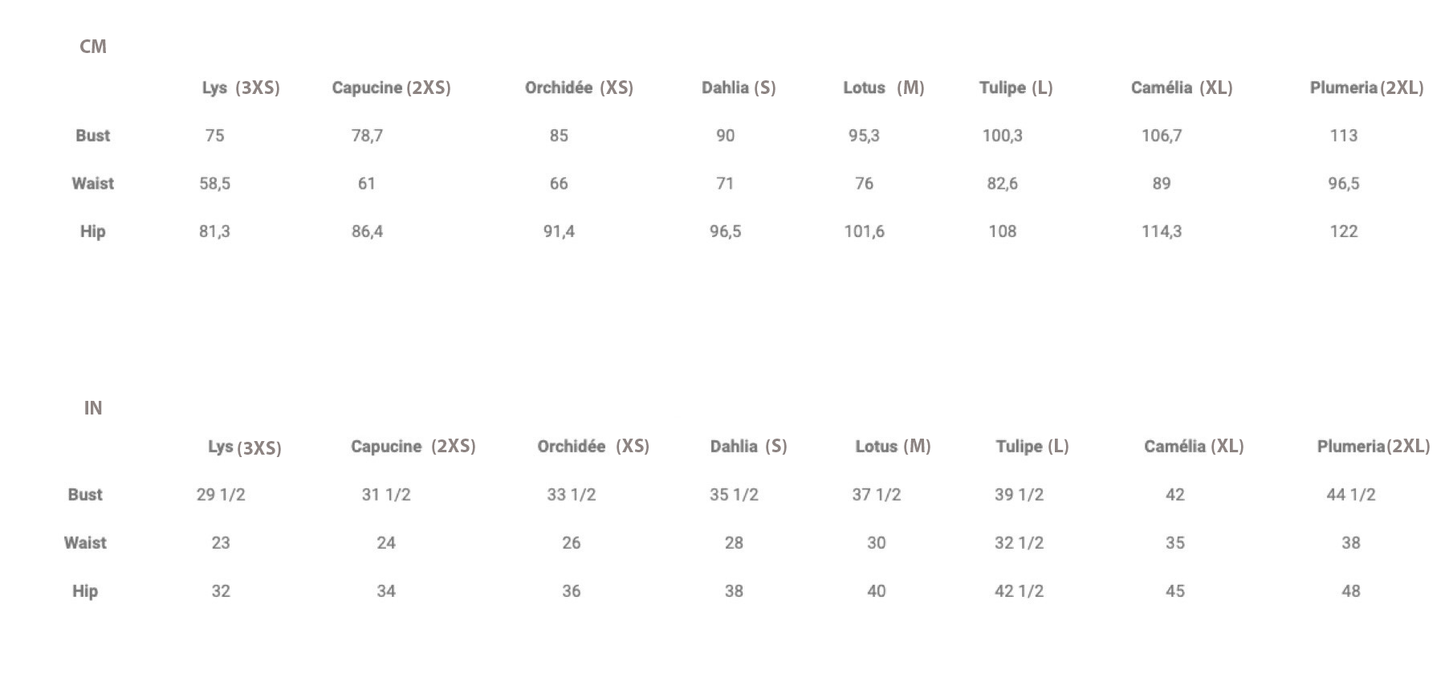Click Plumeria (2XL) header in inches table
This screenshot has width=1445, height=678.
coord(1373,446)
